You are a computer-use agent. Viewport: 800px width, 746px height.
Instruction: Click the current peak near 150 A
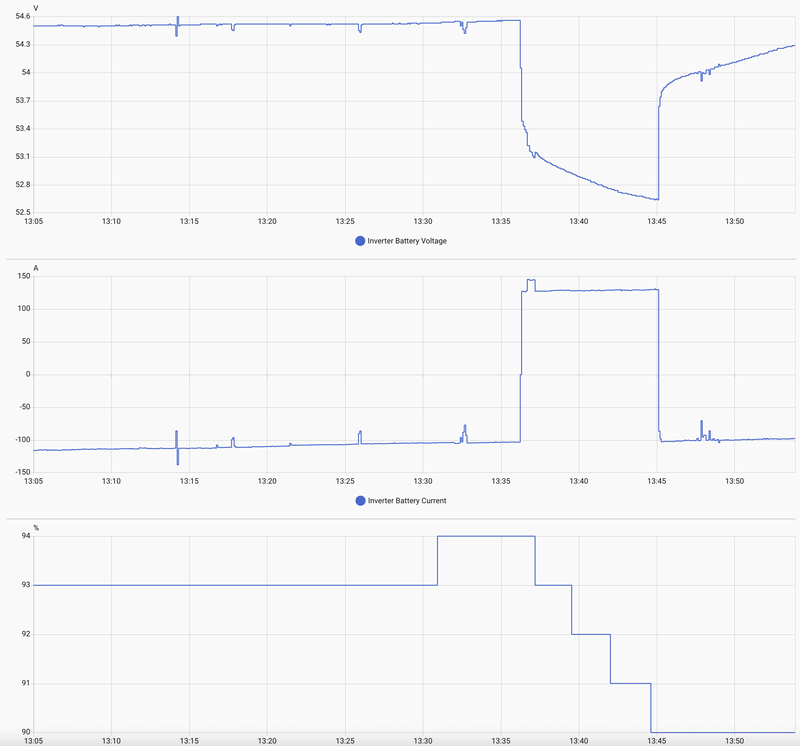531,280
